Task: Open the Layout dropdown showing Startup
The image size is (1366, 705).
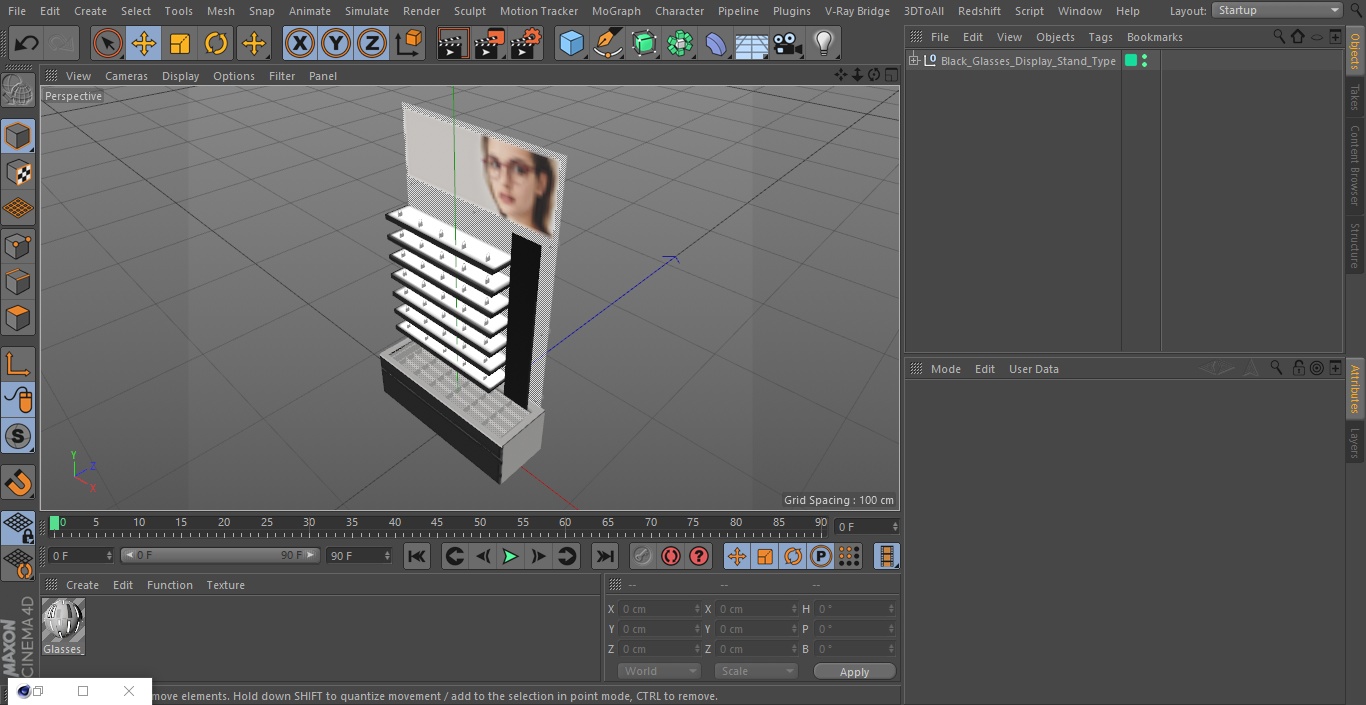Action: pyautogui.click(x=1278, y=10)
